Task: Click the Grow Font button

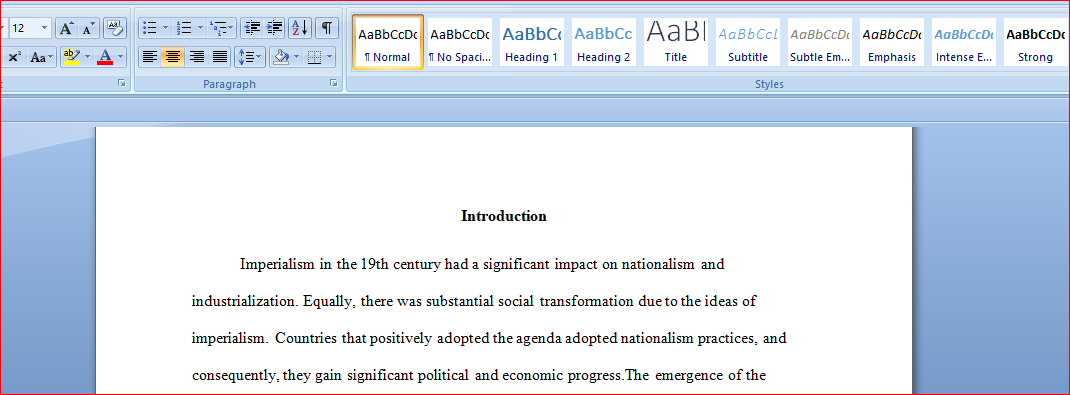Action: click(66, 28)
